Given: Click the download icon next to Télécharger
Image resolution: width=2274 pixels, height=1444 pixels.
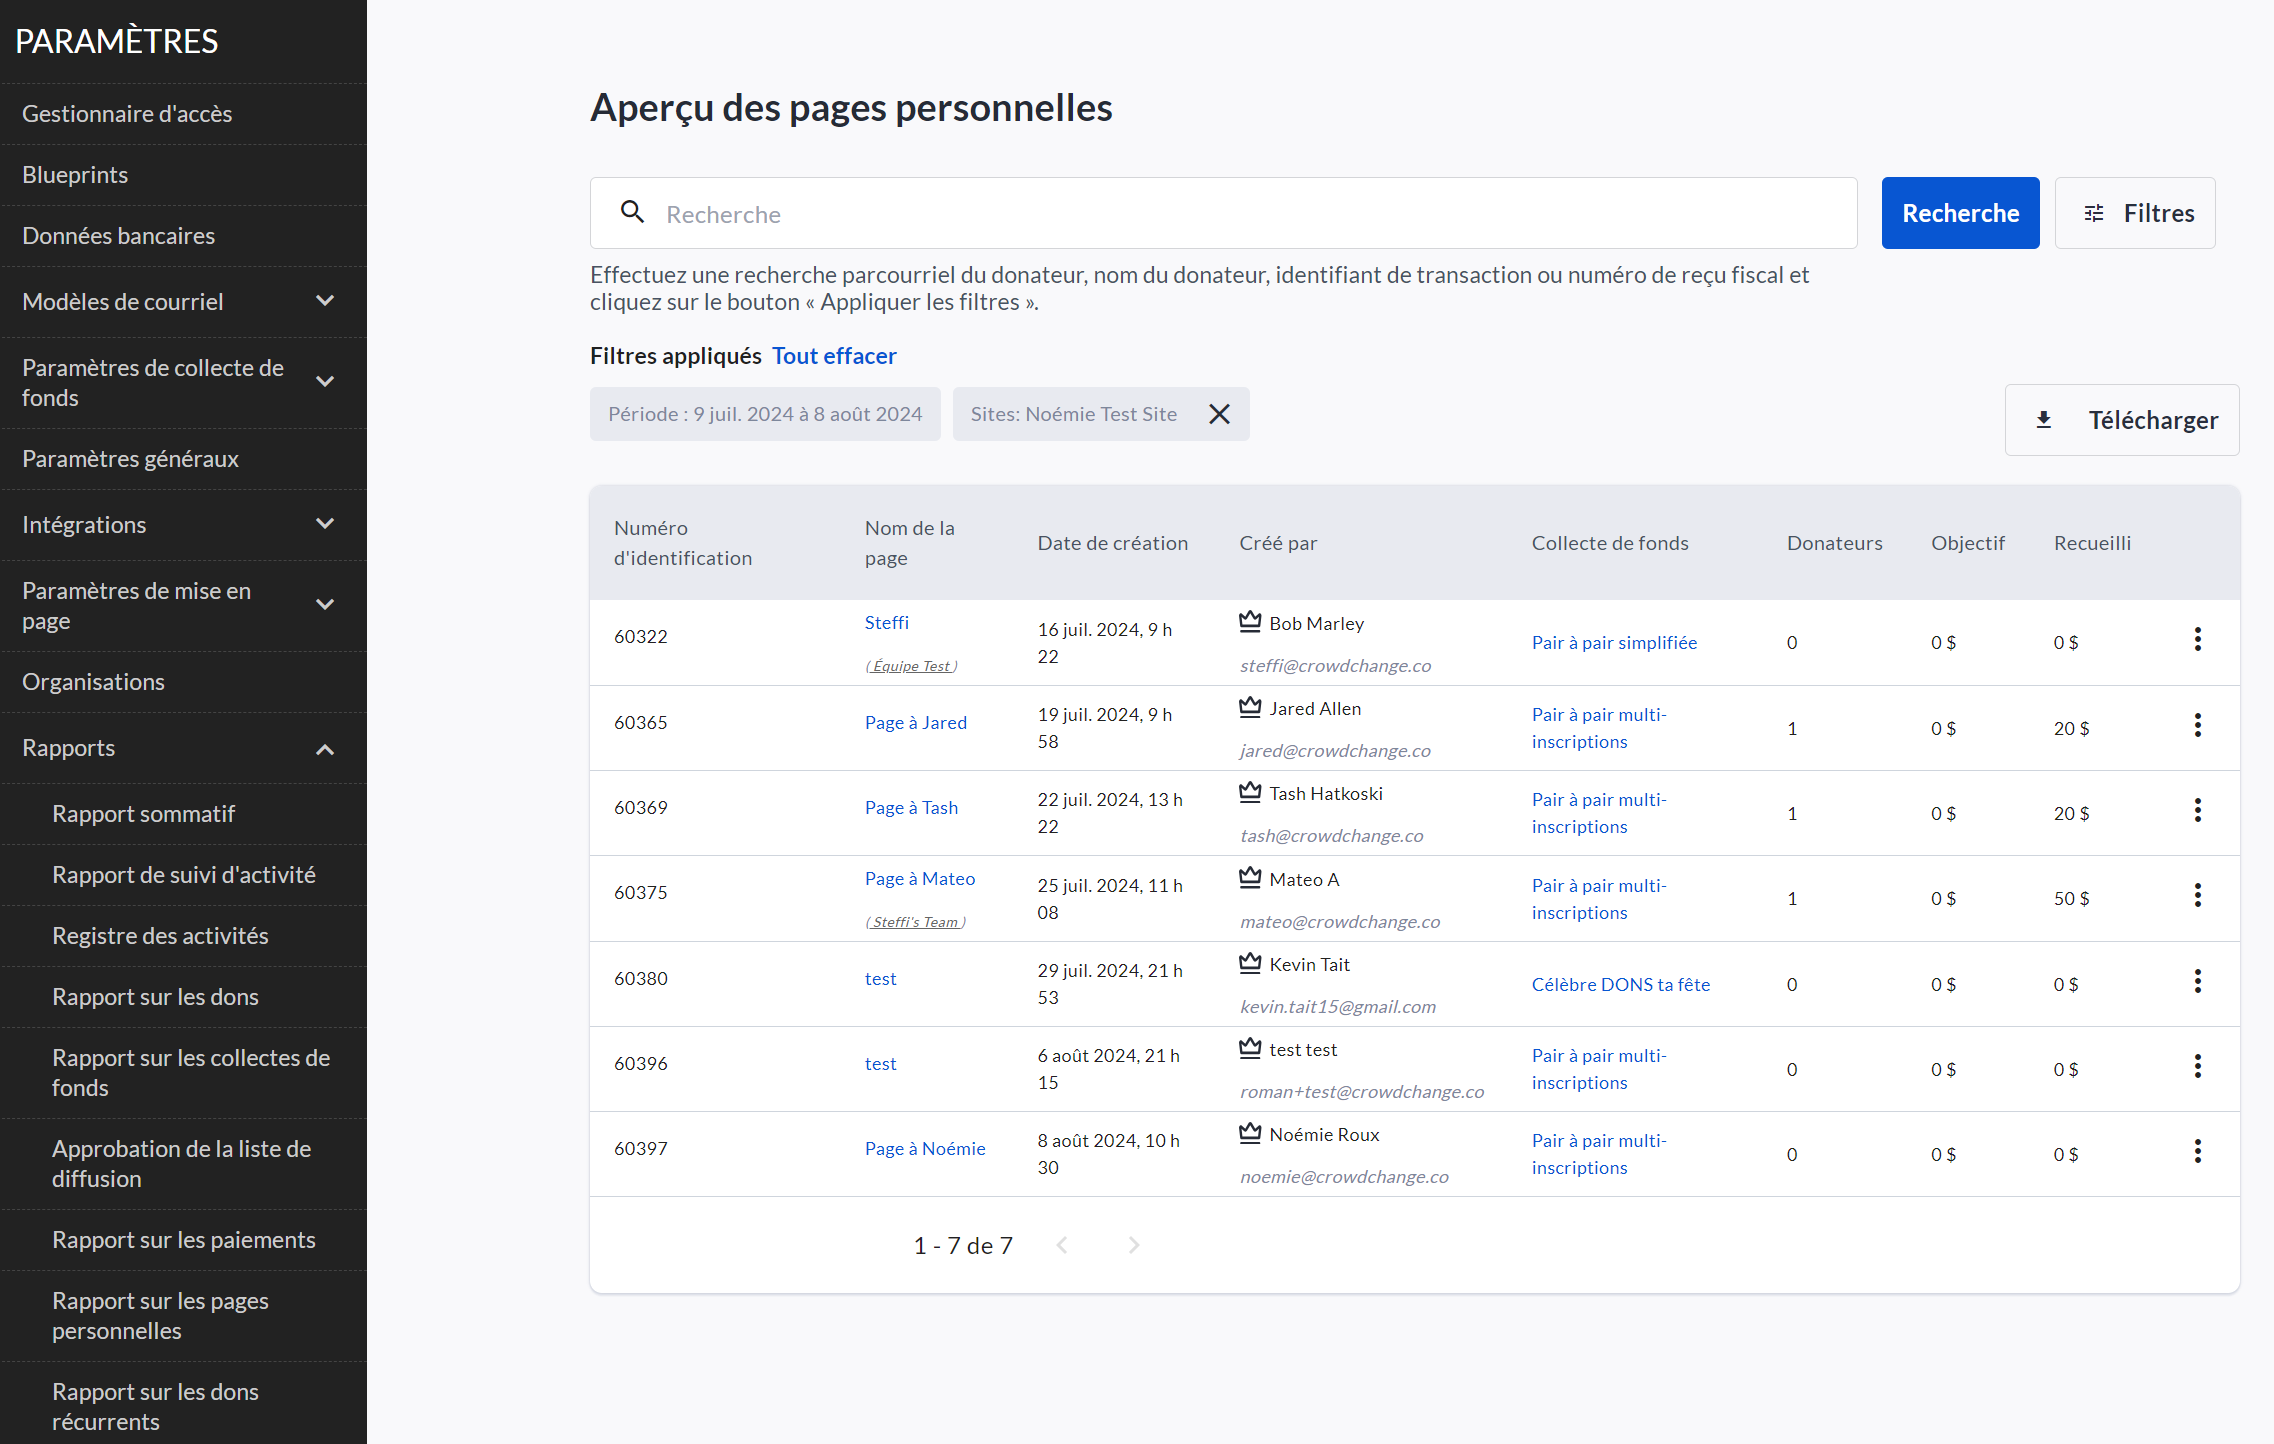Looking at the screenshot, I should click(x=2044, y=420).
